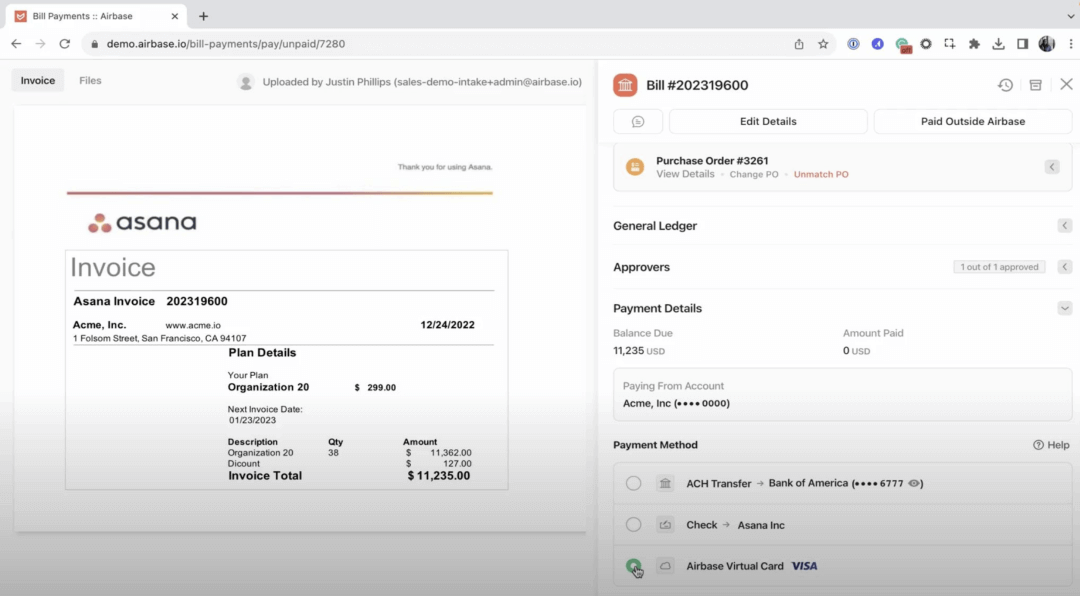Bookmark this page with the star
Screen dimensions: 1080x596
[x=823, y=43]
